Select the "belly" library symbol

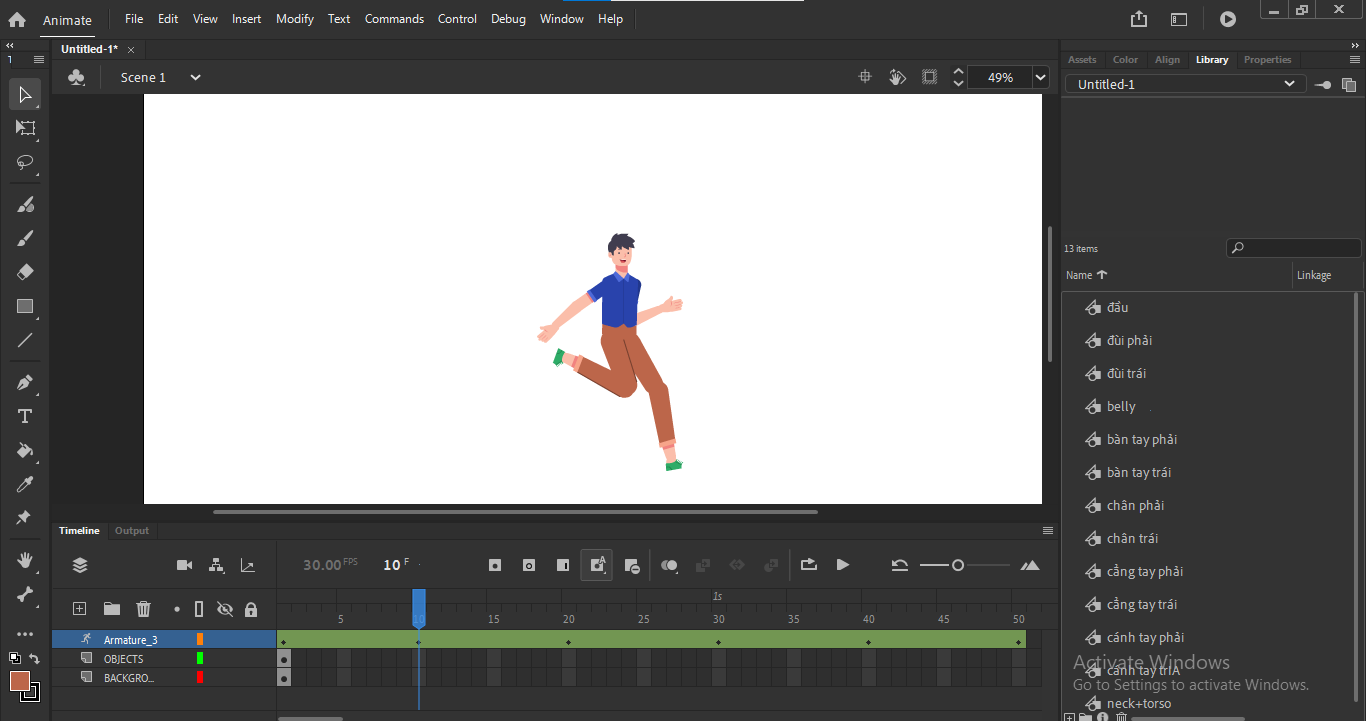pos(1121,406)
